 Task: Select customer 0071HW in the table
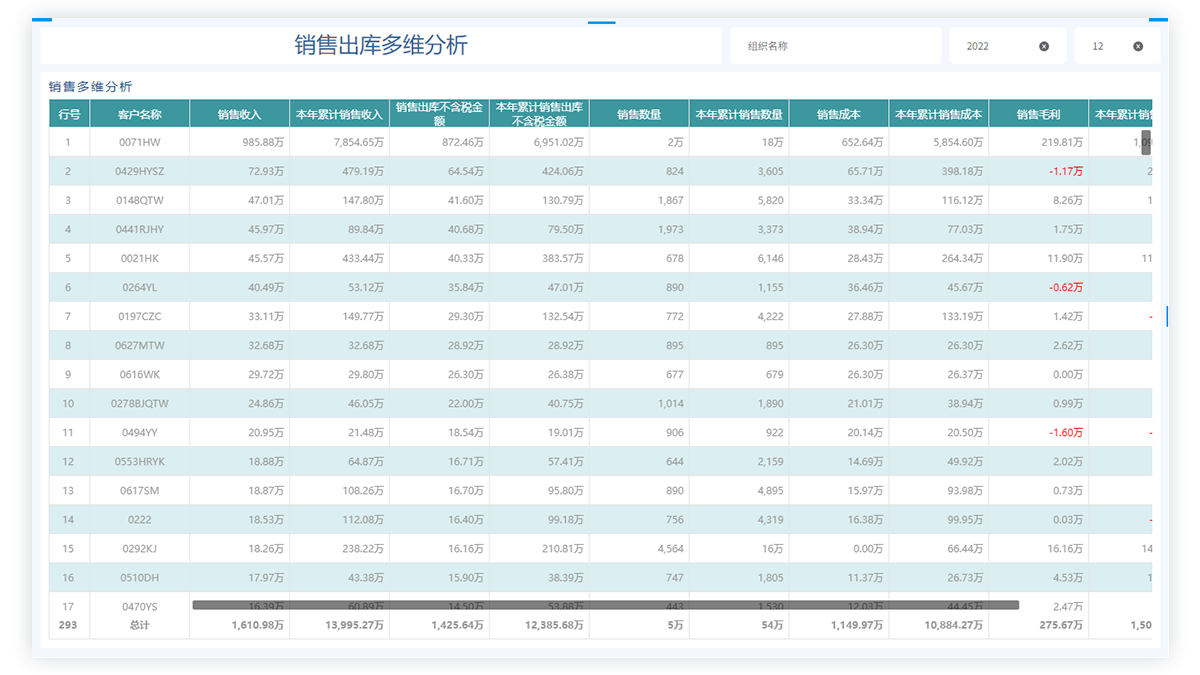pos(139,143)
